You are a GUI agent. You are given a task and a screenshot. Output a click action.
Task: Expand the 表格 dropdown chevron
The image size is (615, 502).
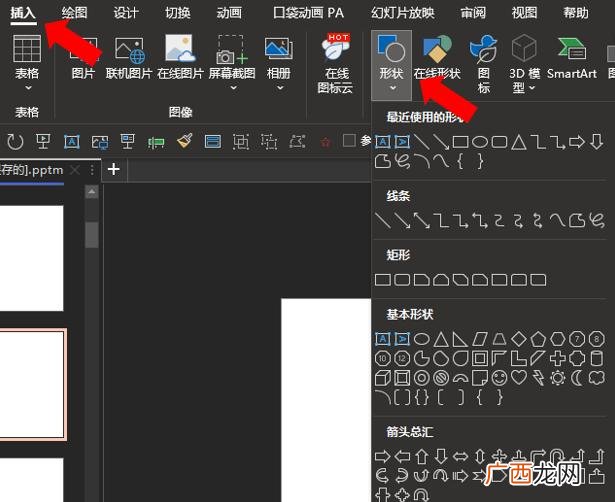[28, 88]
